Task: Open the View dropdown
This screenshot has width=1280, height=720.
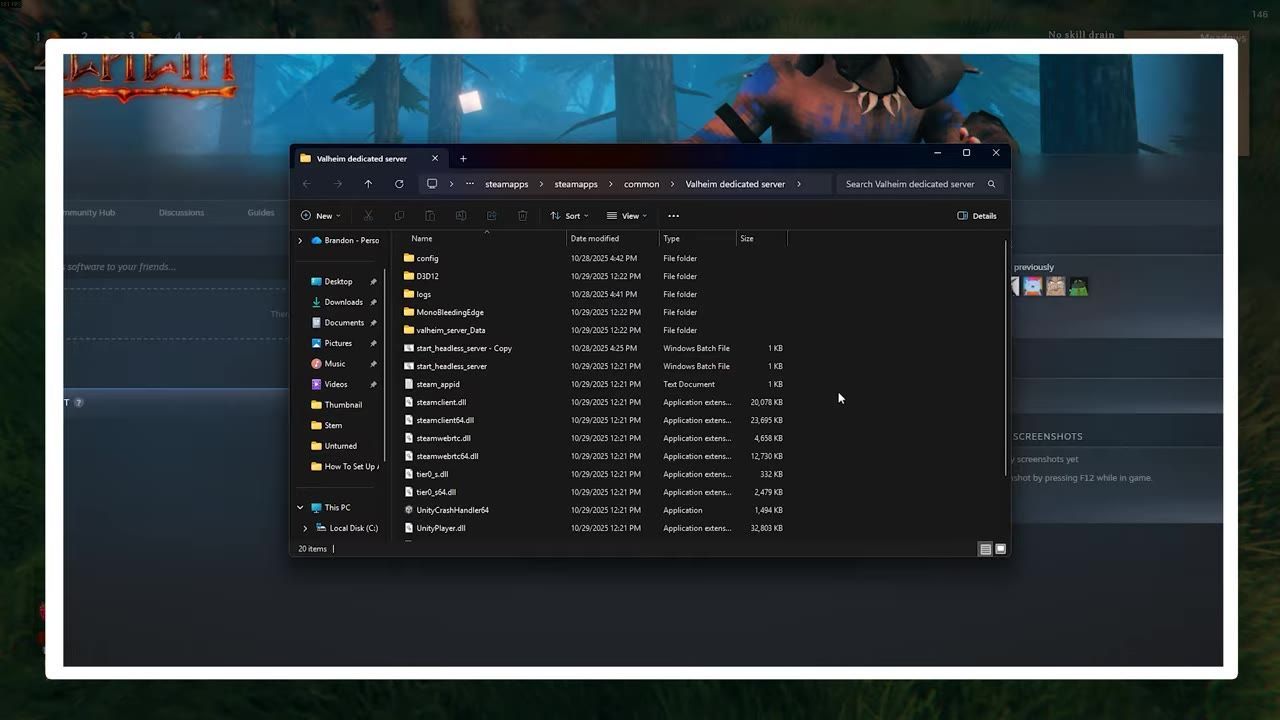Action: tap(626, 216)
